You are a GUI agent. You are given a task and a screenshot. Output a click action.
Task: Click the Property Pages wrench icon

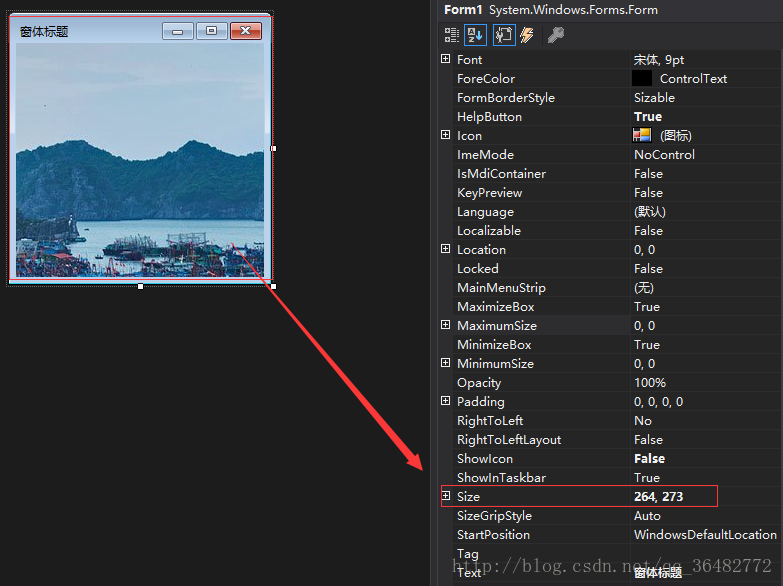click(556, 35)
